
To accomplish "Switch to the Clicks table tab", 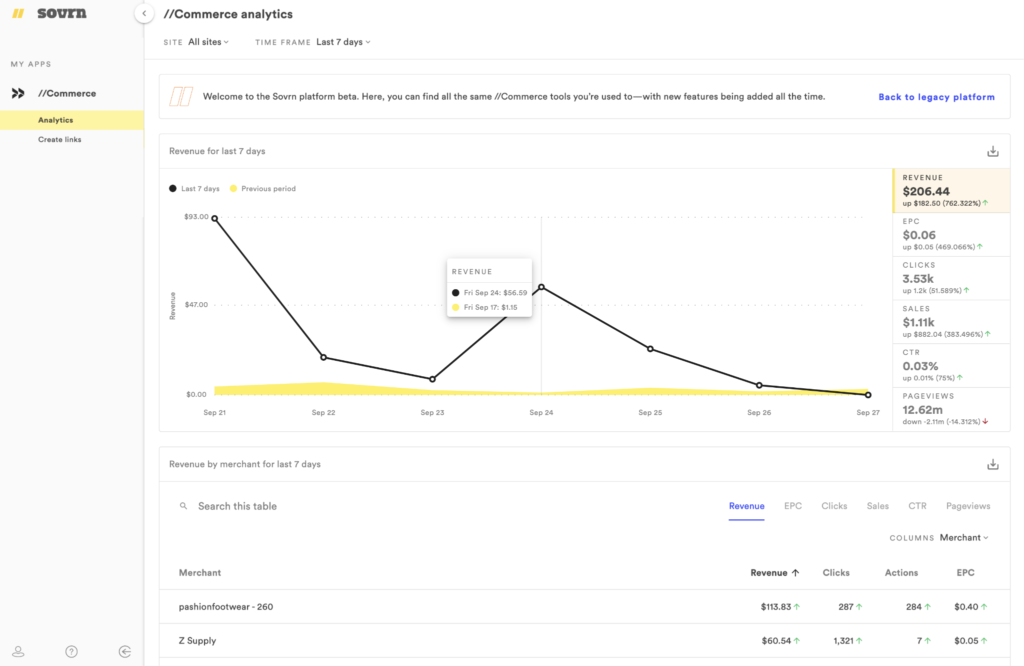I will (834, 506).
